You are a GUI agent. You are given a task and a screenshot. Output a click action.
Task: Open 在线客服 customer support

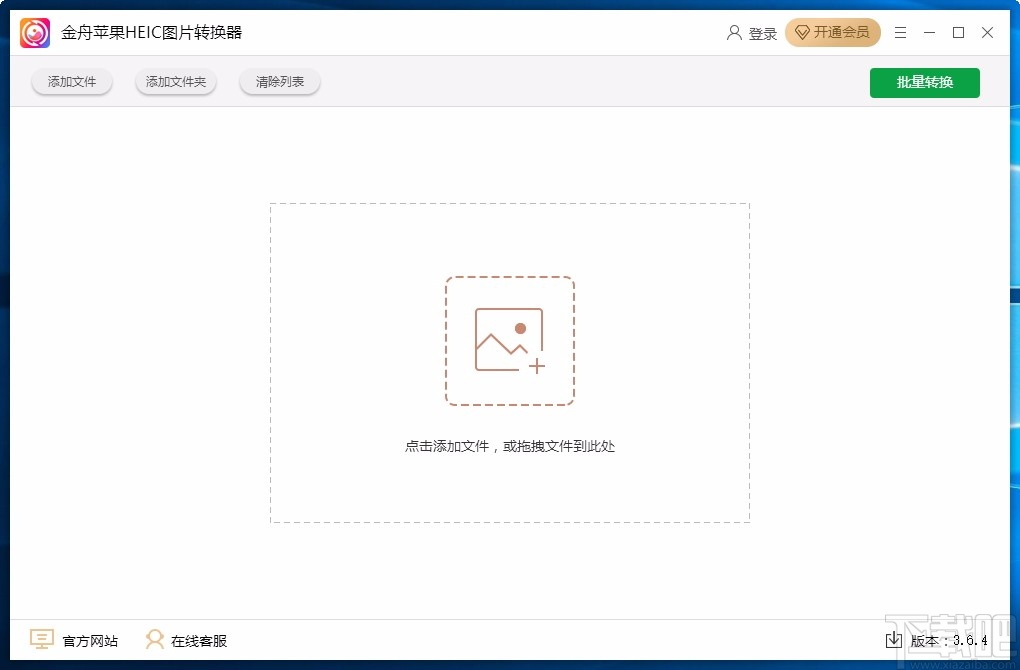(x=199, y=639)
